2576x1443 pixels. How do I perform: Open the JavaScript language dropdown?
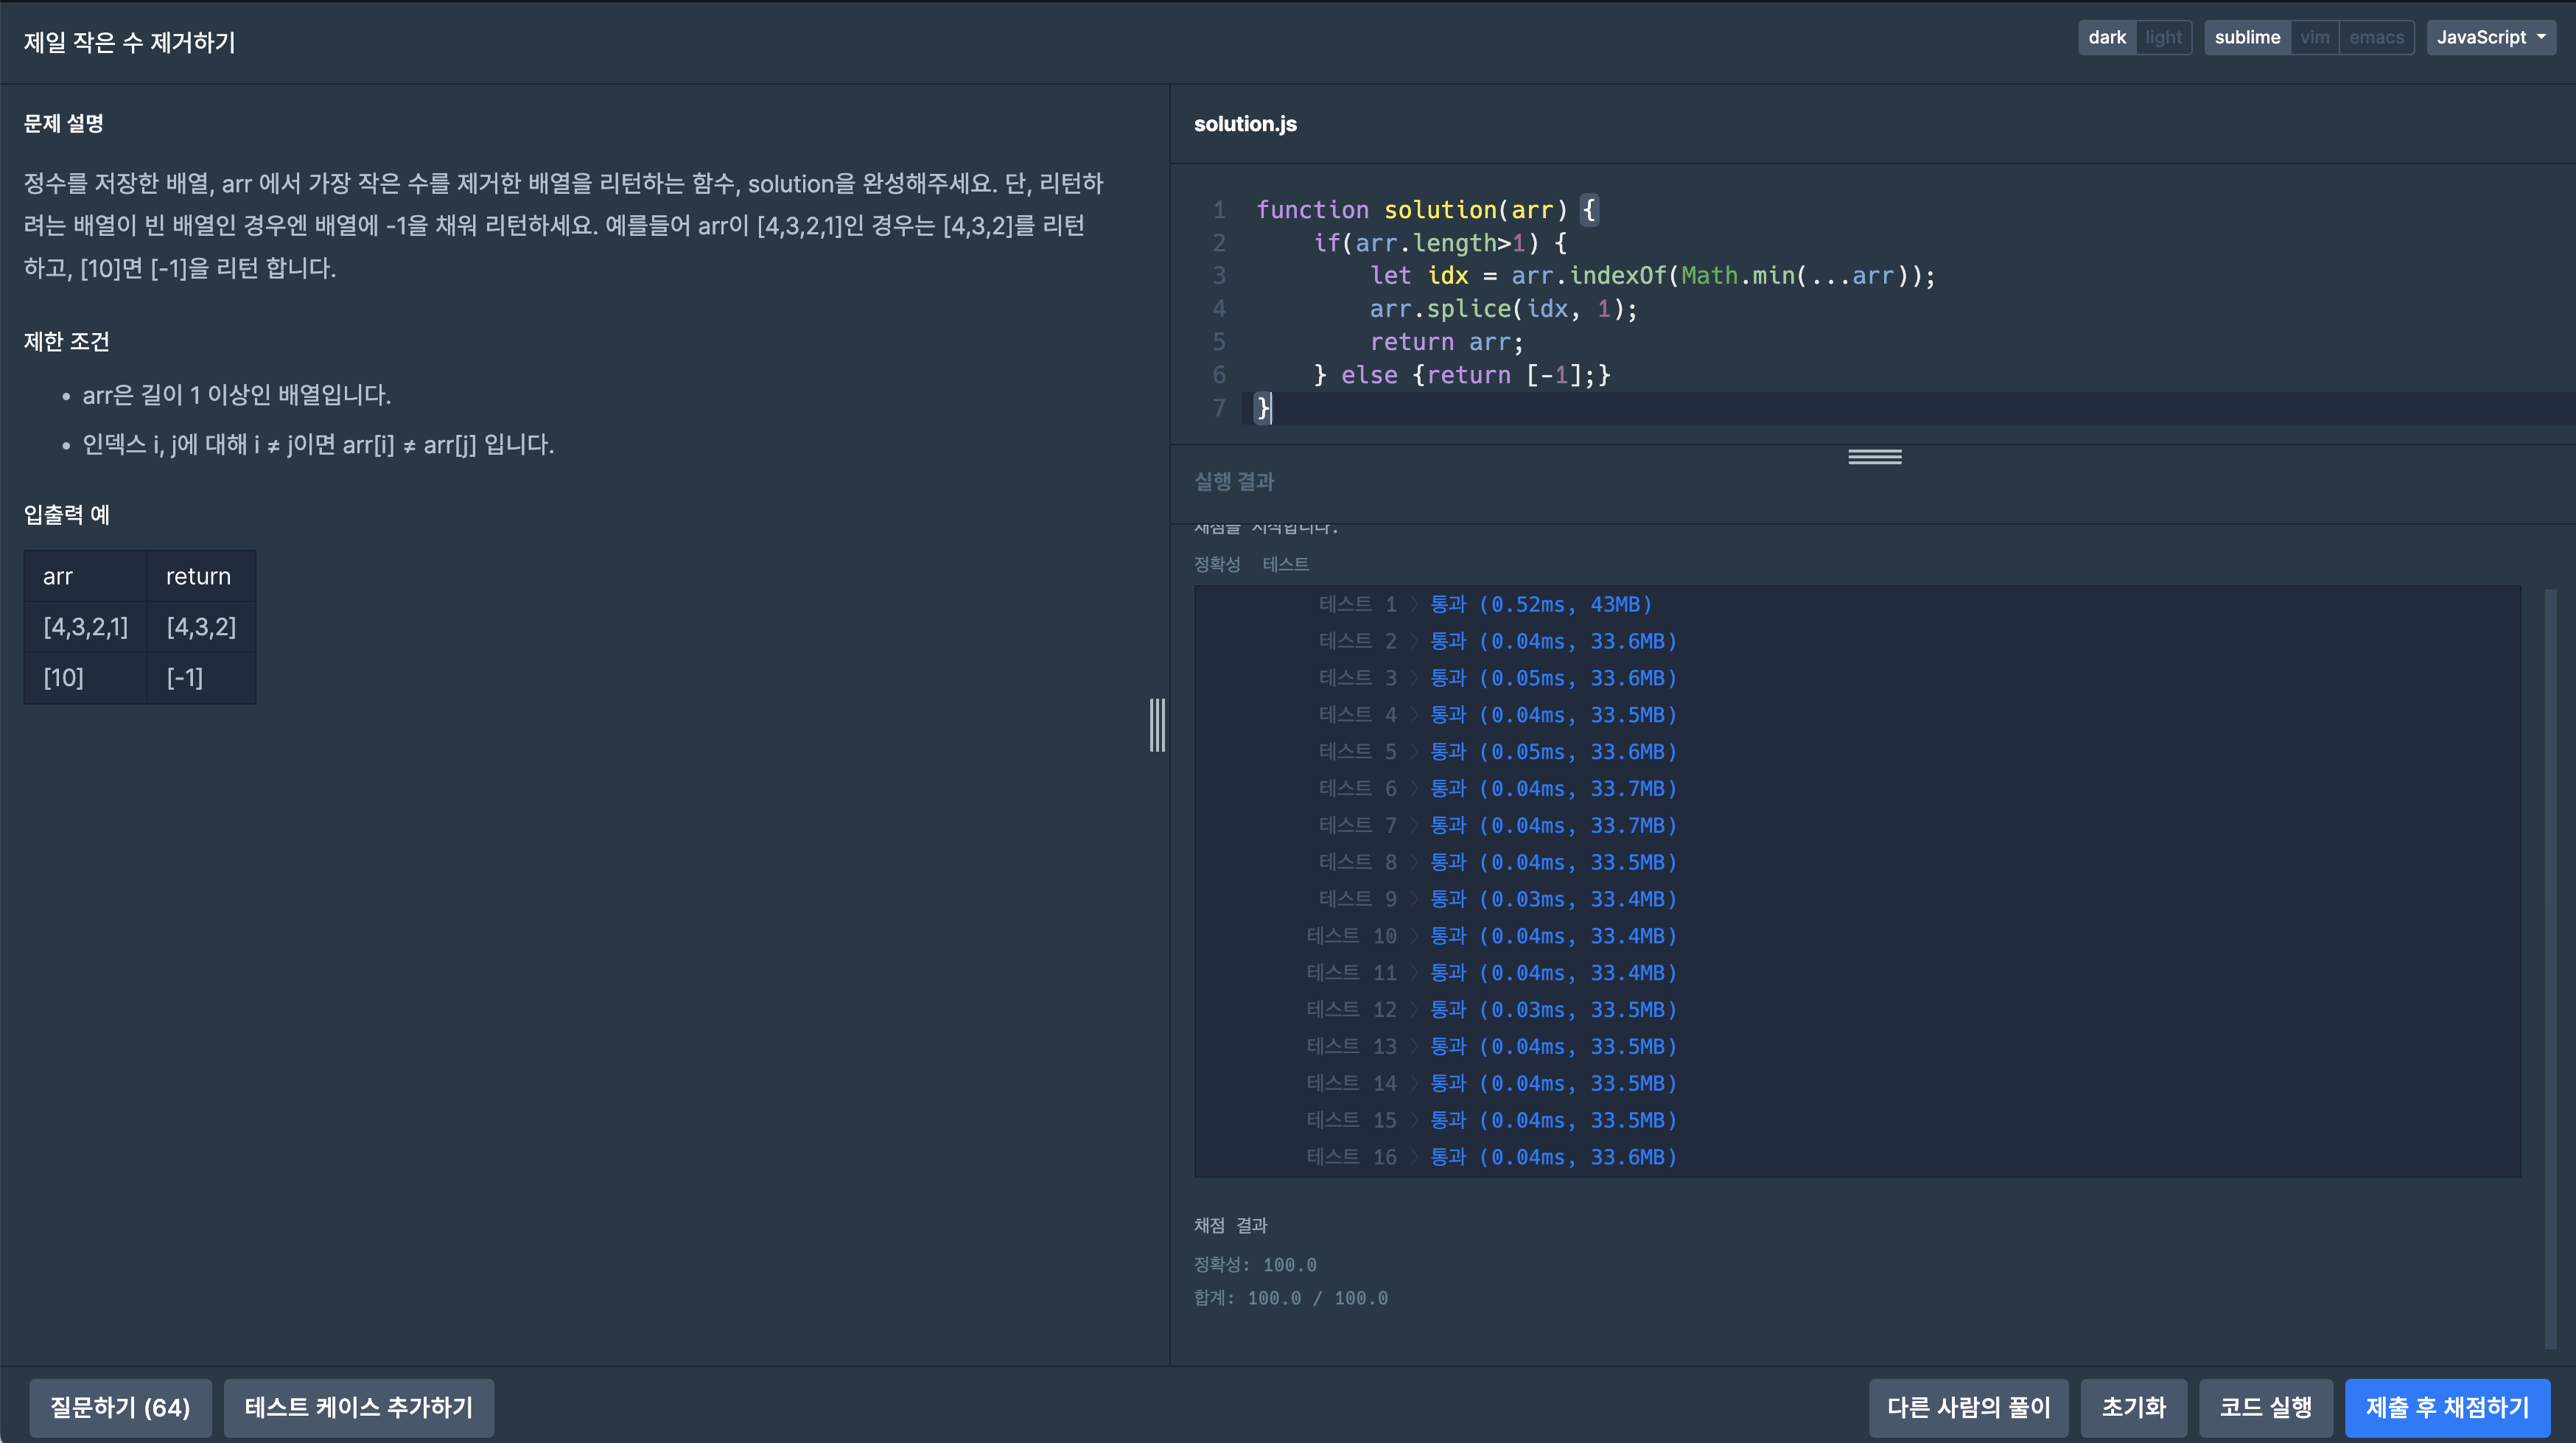click(x=2490, y=37)
